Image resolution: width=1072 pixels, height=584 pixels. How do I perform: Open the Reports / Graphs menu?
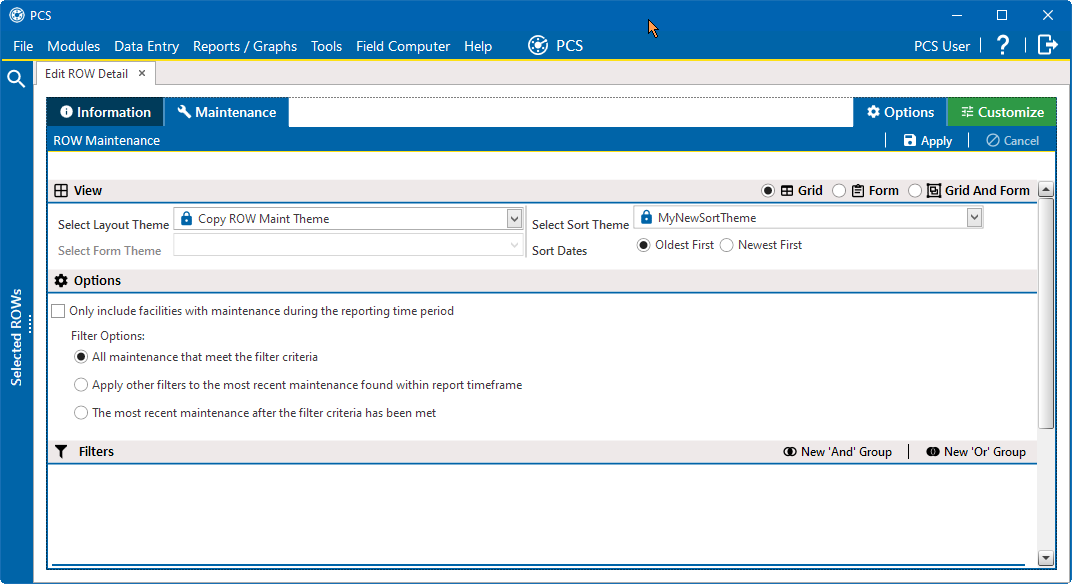tap(244, 45)
